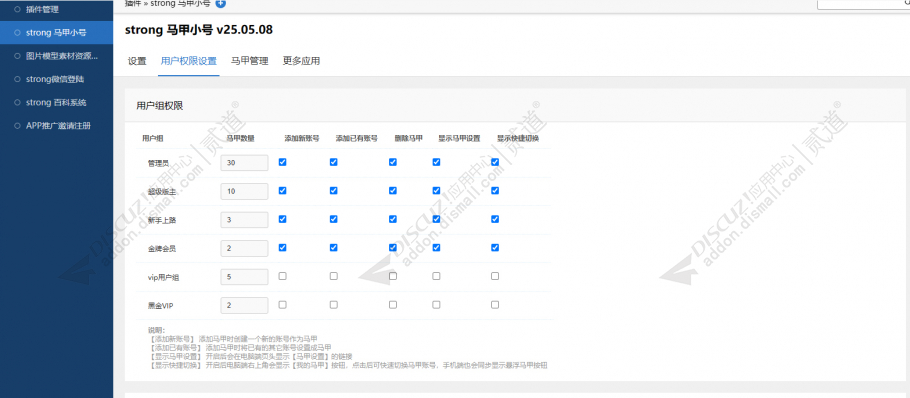Uncheck 显示马甲设置 for 管理员
This screenshot has height=398, width=910.
(436, 162)
